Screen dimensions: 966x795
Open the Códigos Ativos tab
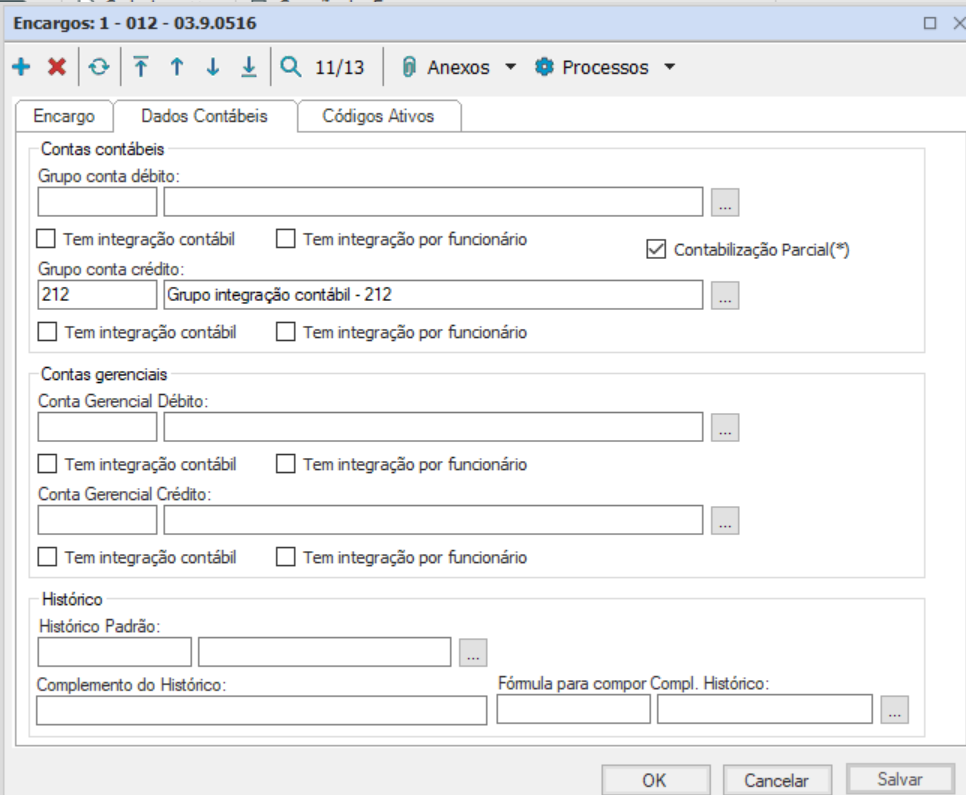[378, 116]
